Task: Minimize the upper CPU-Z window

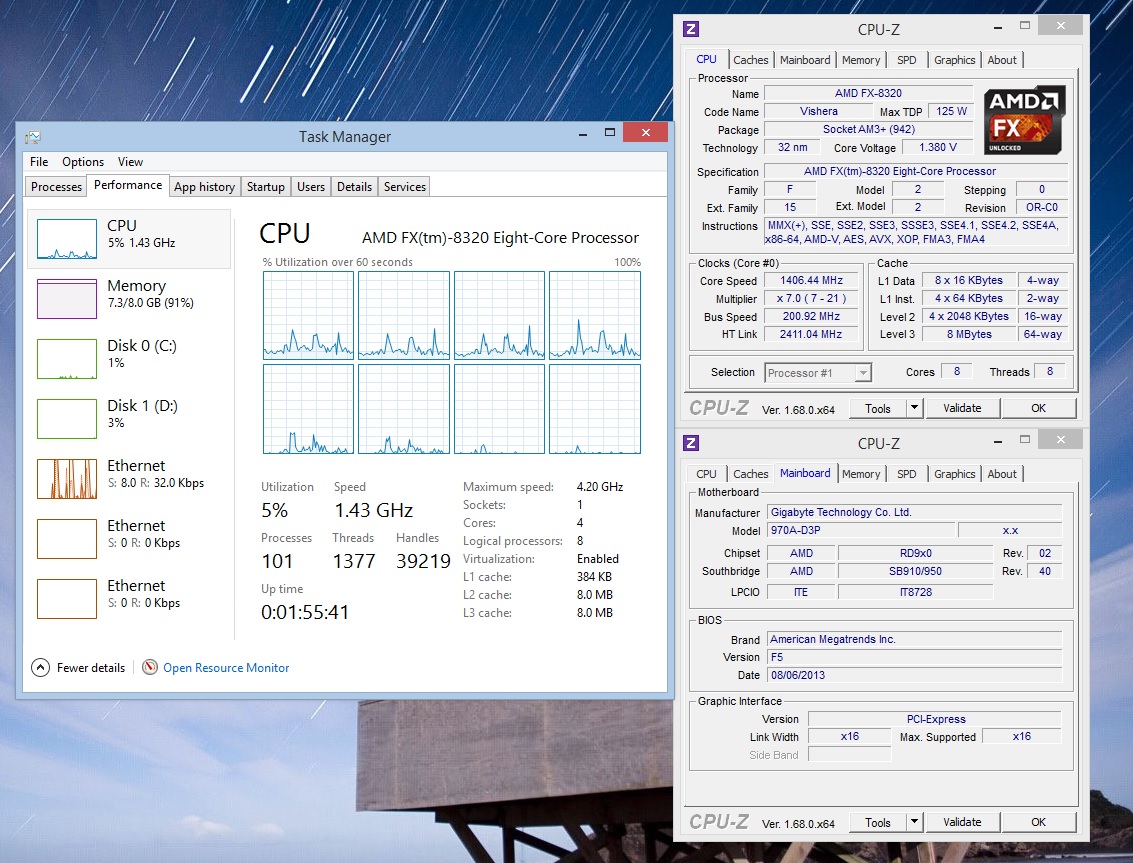Action: 998,28
